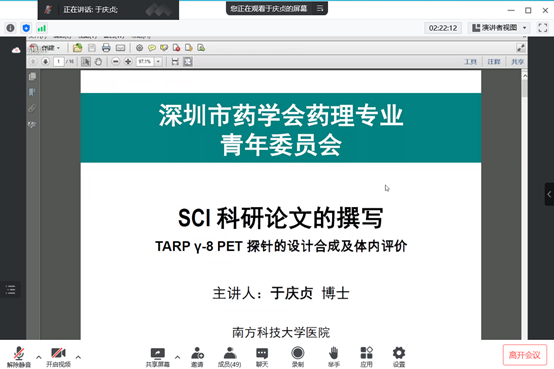Open the chat panel

coord(262,356)
